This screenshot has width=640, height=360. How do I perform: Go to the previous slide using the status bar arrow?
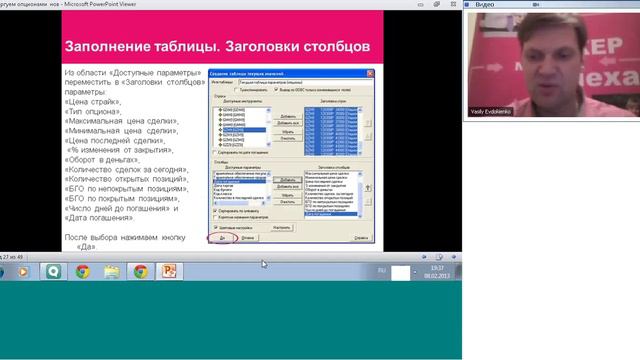[424, 257]
